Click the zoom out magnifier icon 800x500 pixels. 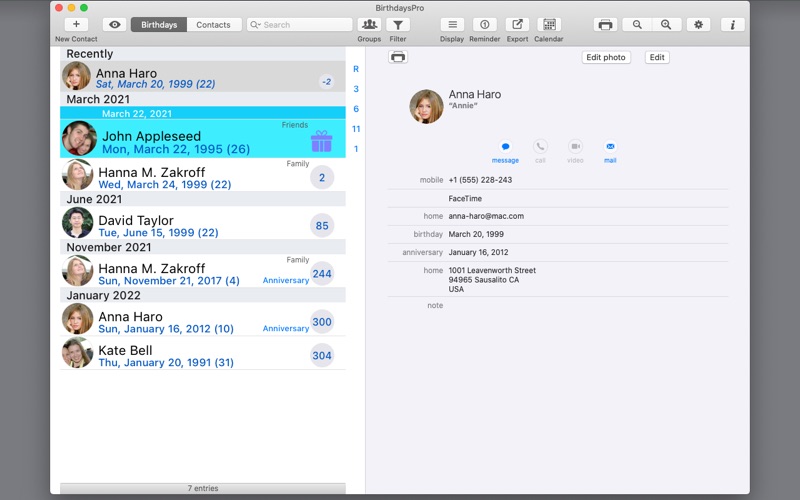[x=637, y=24]
